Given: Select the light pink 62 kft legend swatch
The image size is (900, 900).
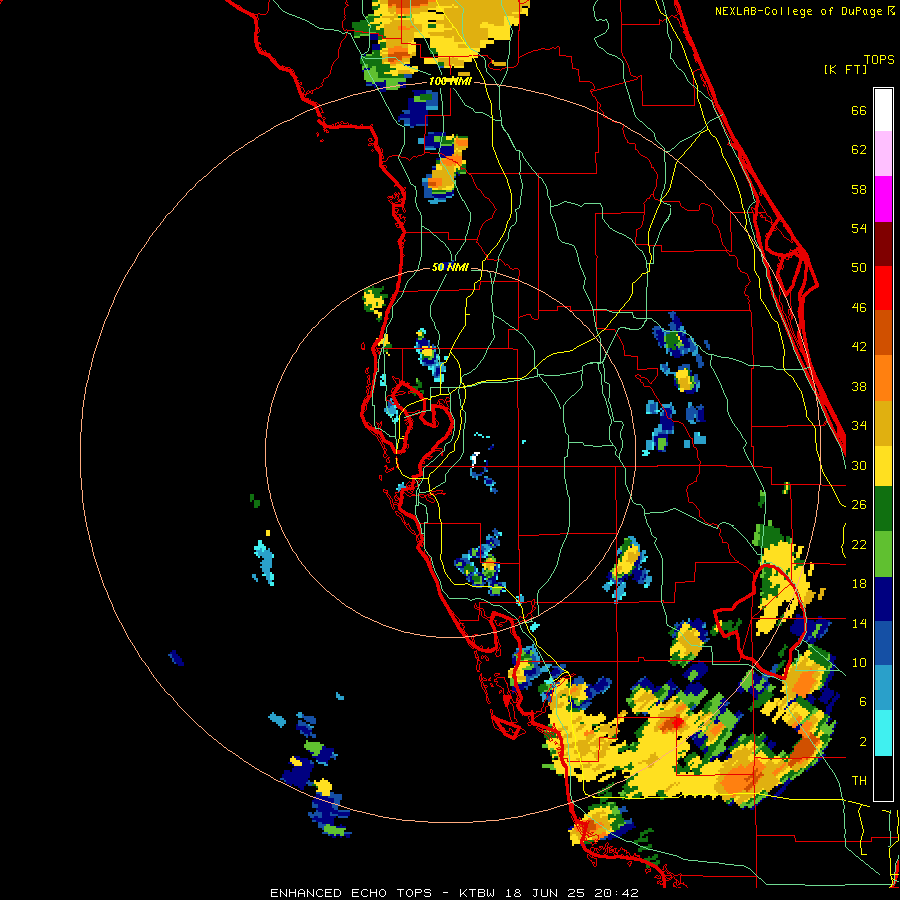Looking at the screenshot, I should tap(883, 154).
